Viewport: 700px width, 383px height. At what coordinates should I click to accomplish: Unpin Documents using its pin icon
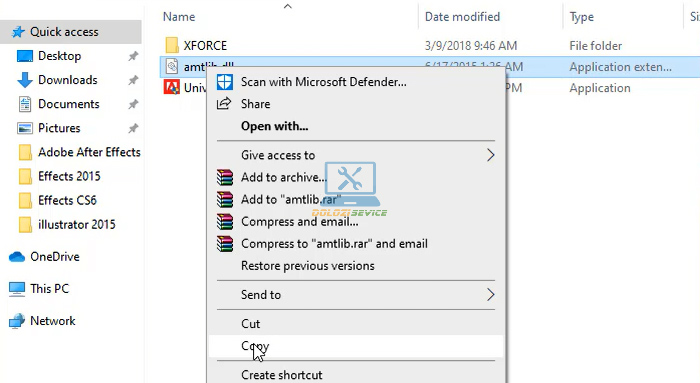133,104
